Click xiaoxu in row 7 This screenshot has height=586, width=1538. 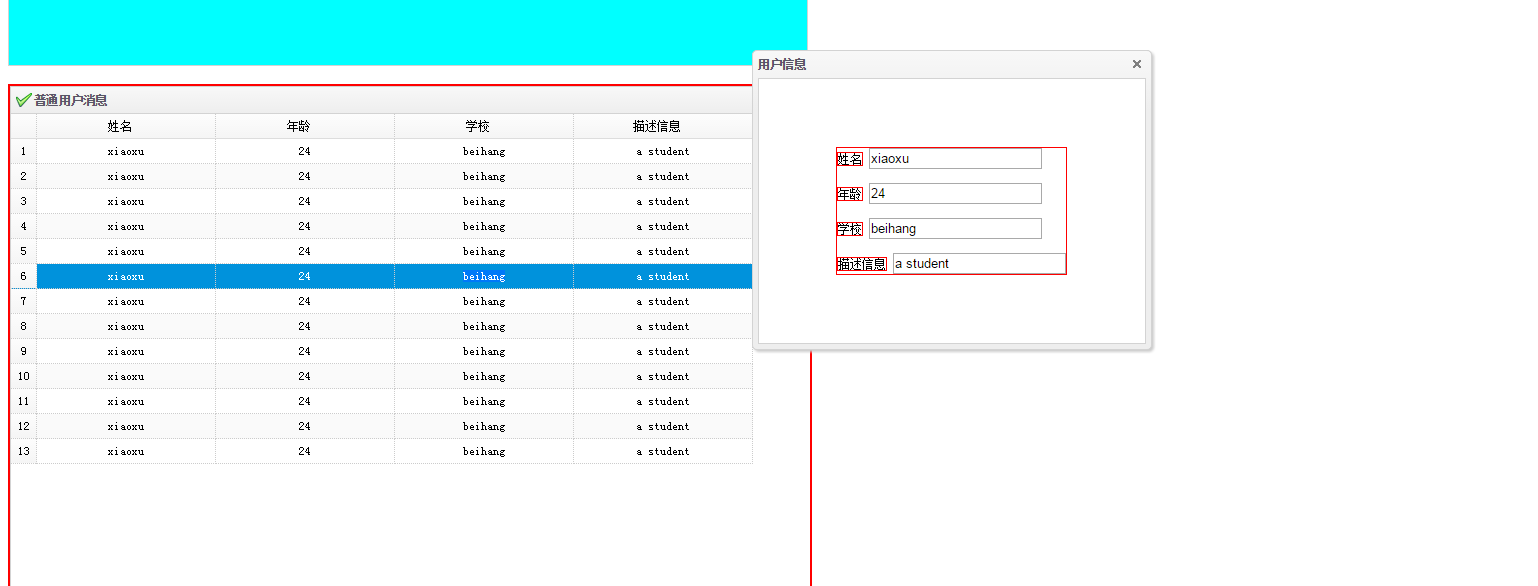[x=126, y=301]
